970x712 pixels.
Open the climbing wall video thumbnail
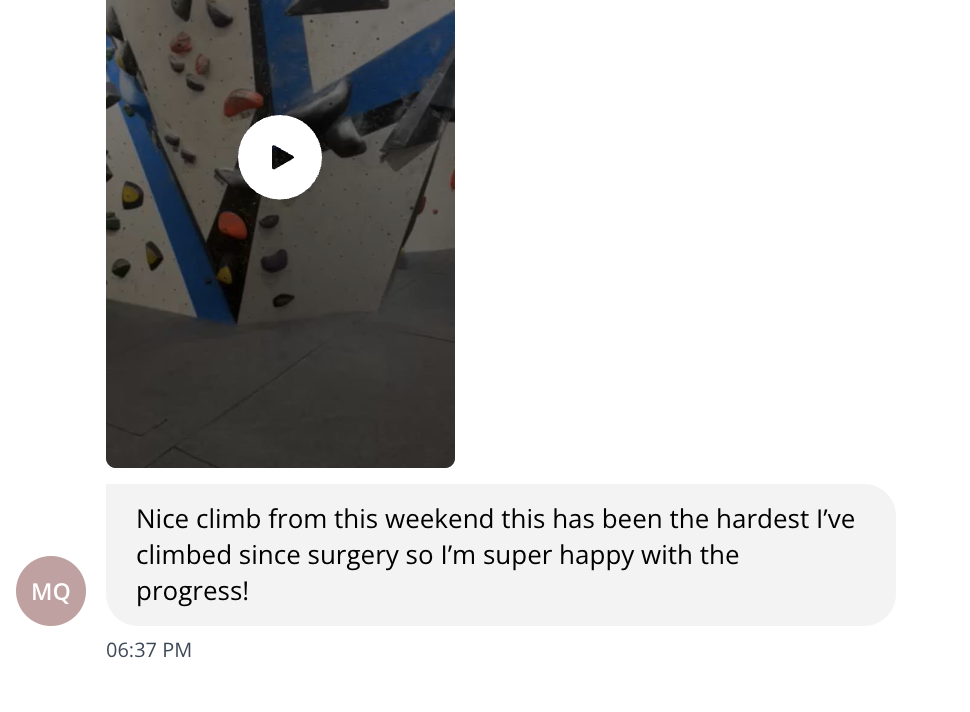pyautogui.click(x=280, y=300)
